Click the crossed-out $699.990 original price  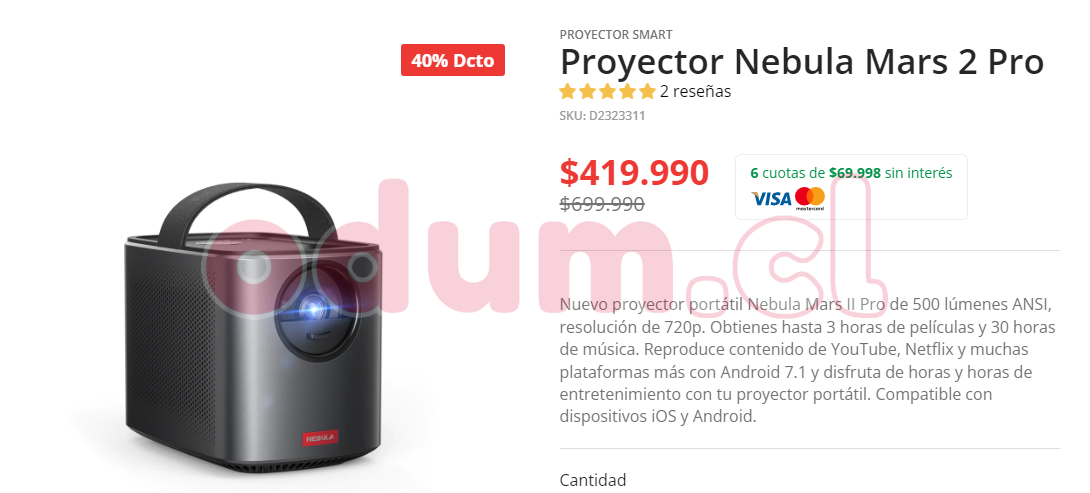602,204
